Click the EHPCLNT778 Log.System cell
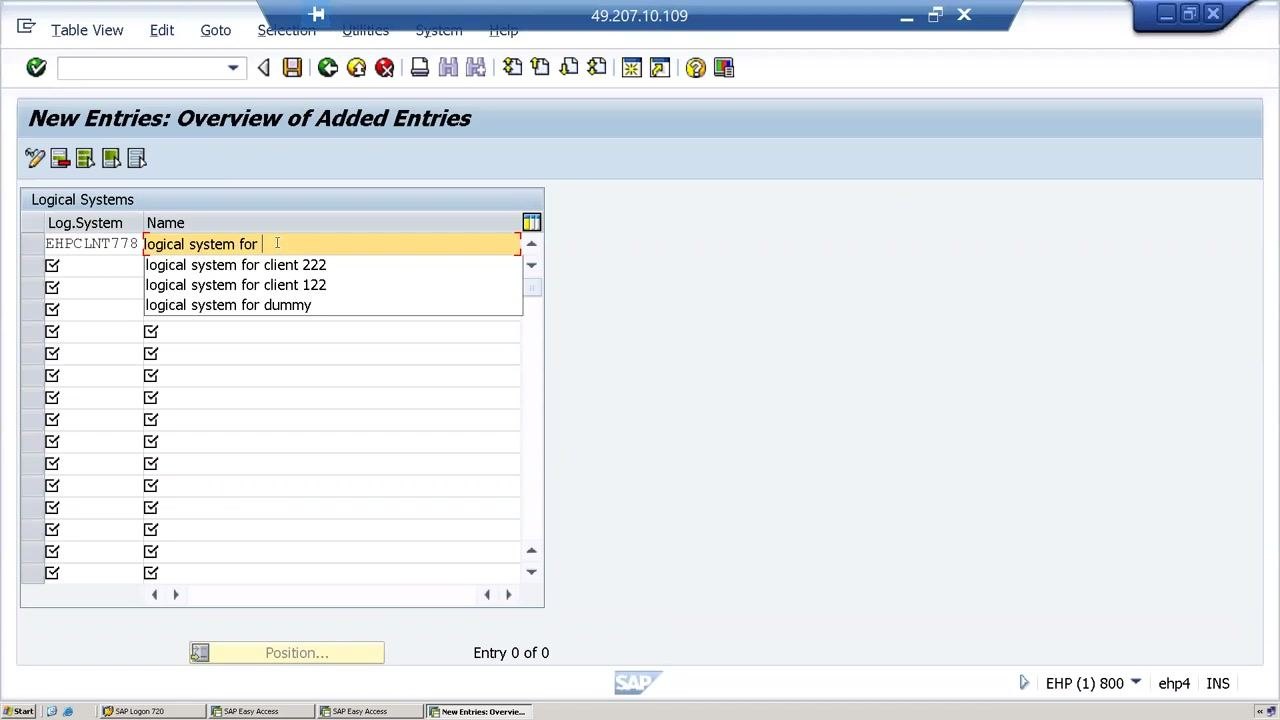Screen dimensions: 1280x720 [91, 244]
